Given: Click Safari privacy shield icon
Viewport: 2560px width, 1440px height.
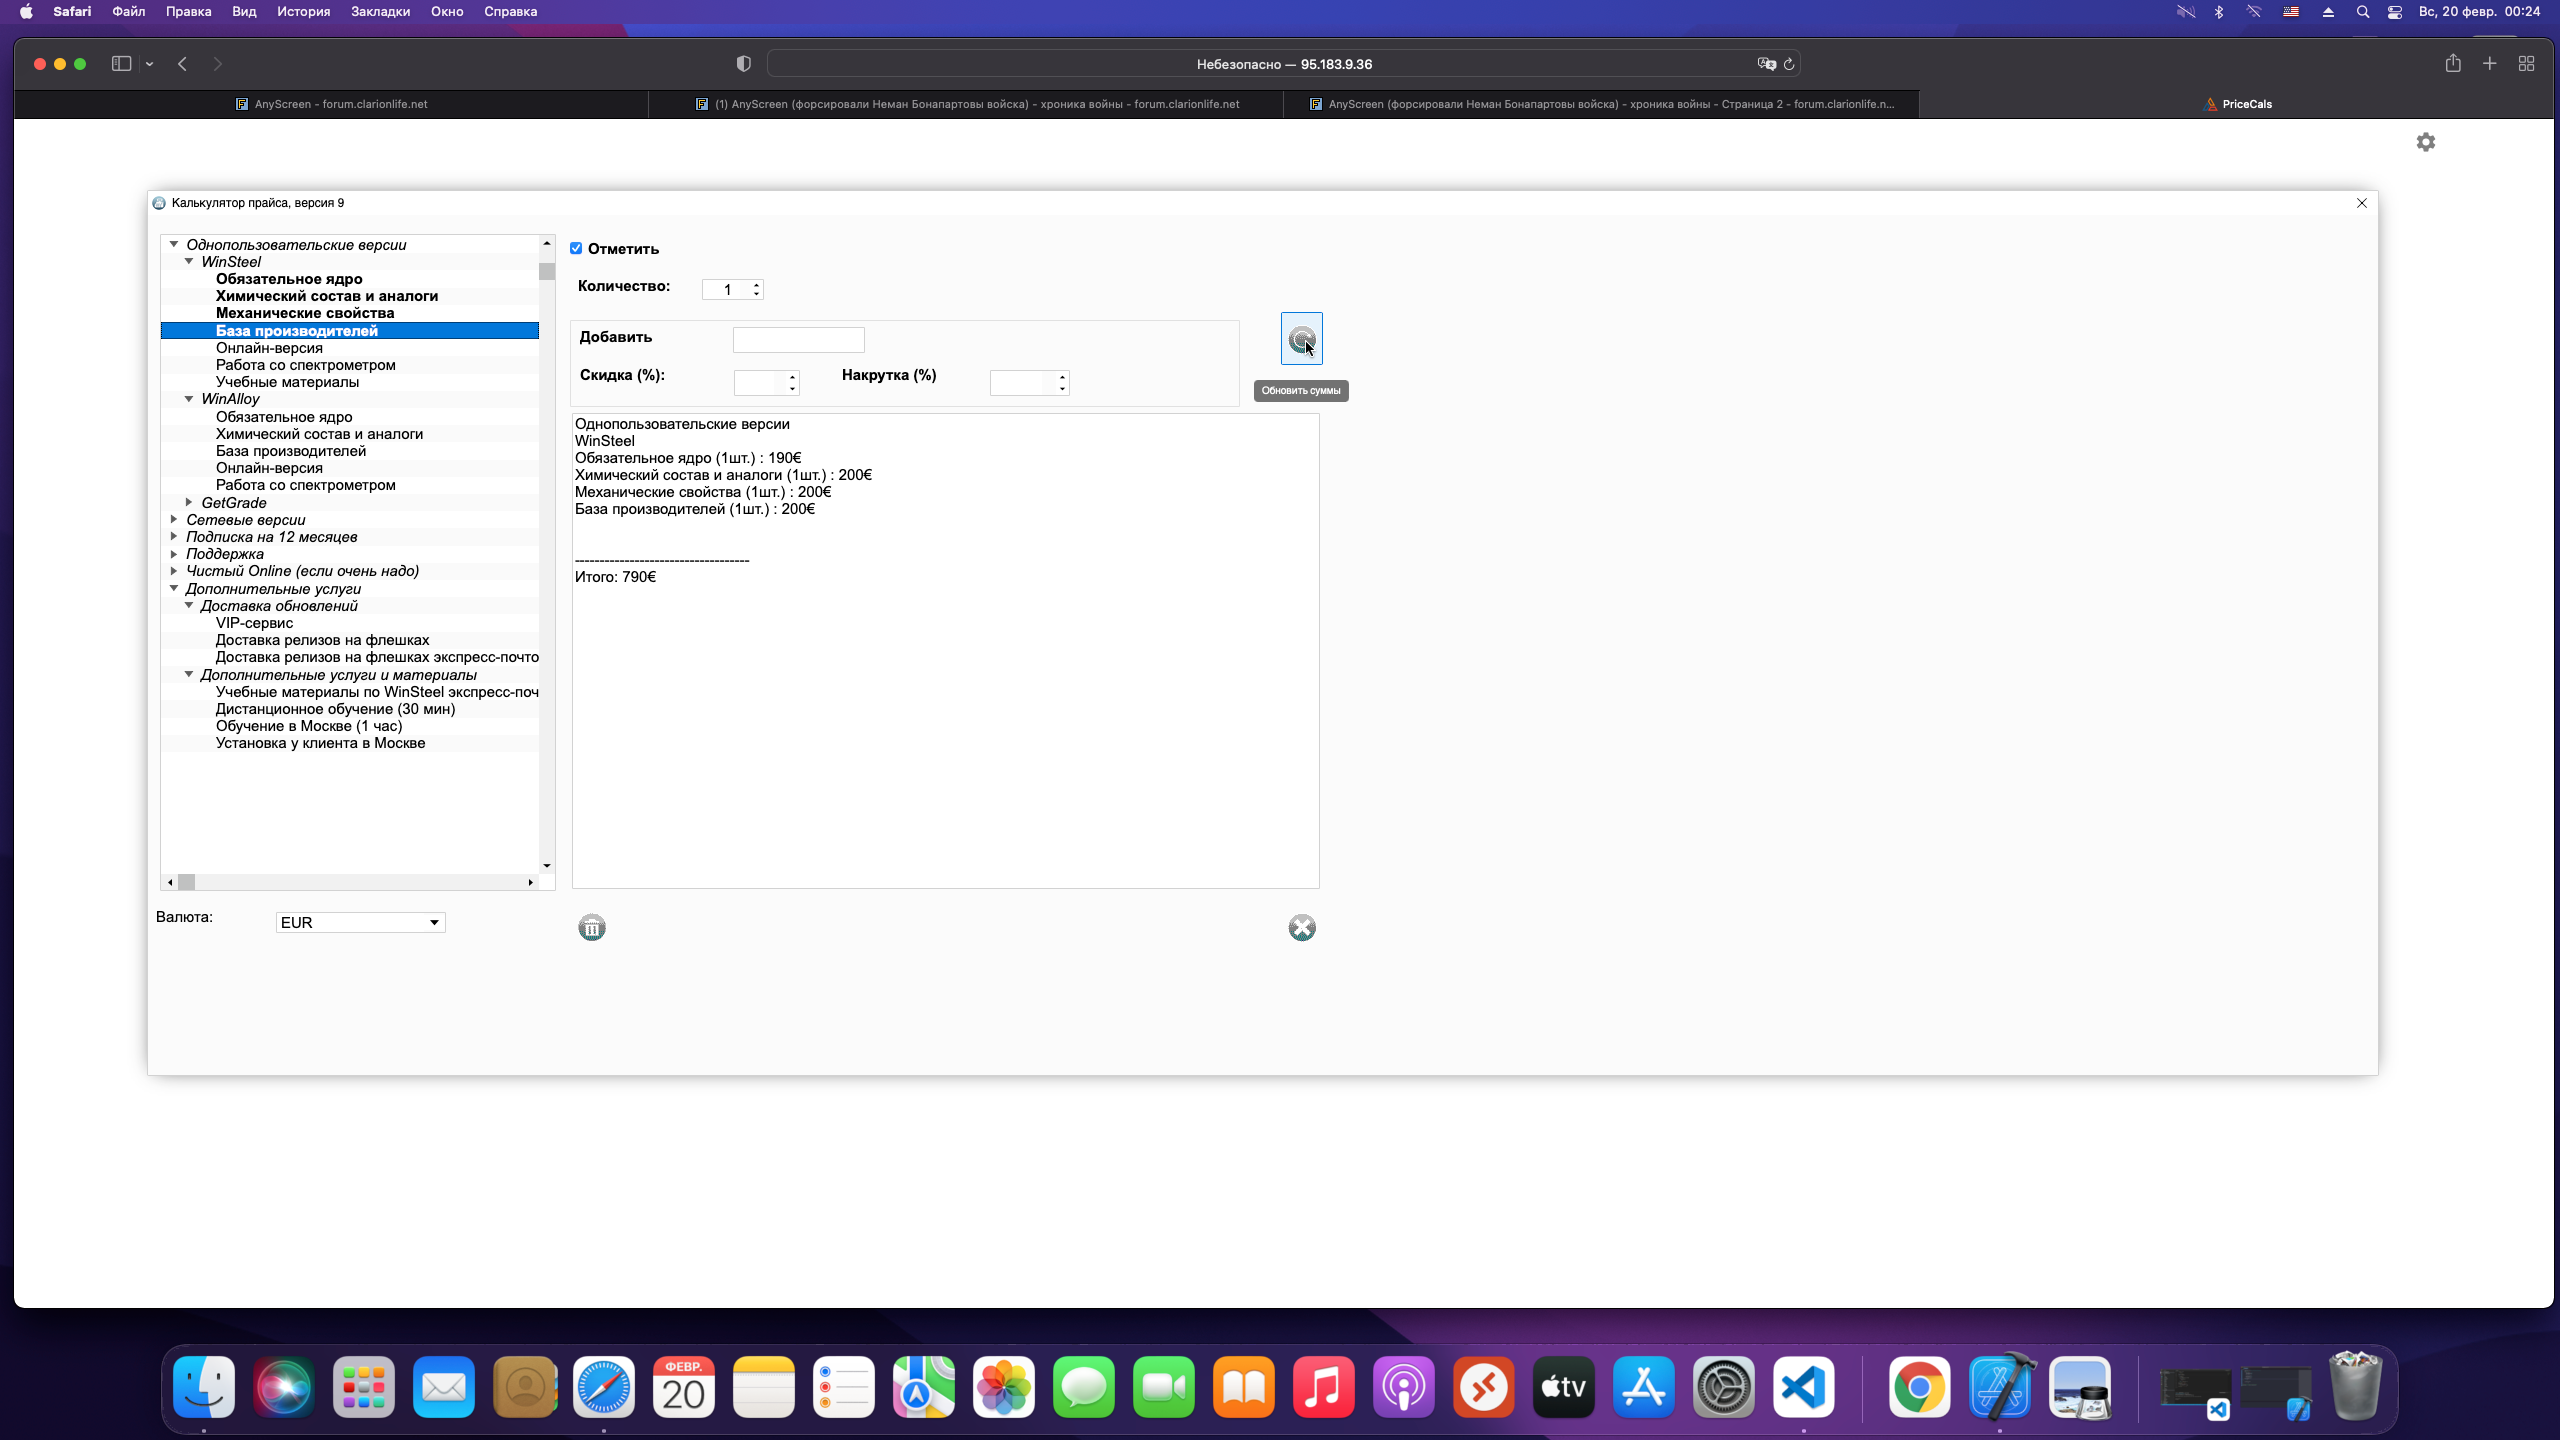Looking at the screenshot, I should tap(743, 64).
